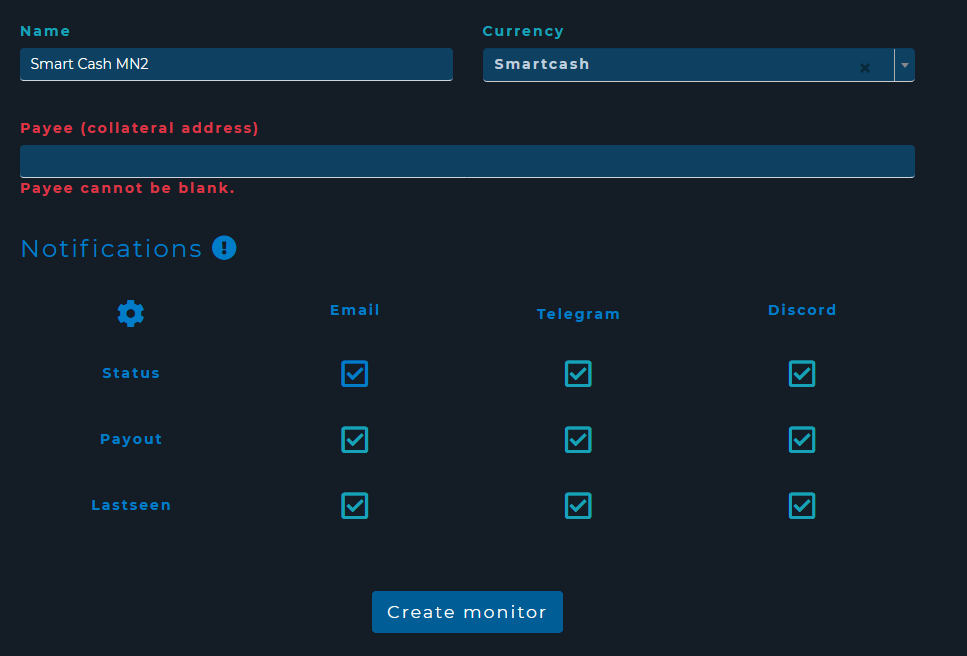Screen dimensions: 967x656
Task: Click the gear icon in the notifications table
Action: pos(130,313)
